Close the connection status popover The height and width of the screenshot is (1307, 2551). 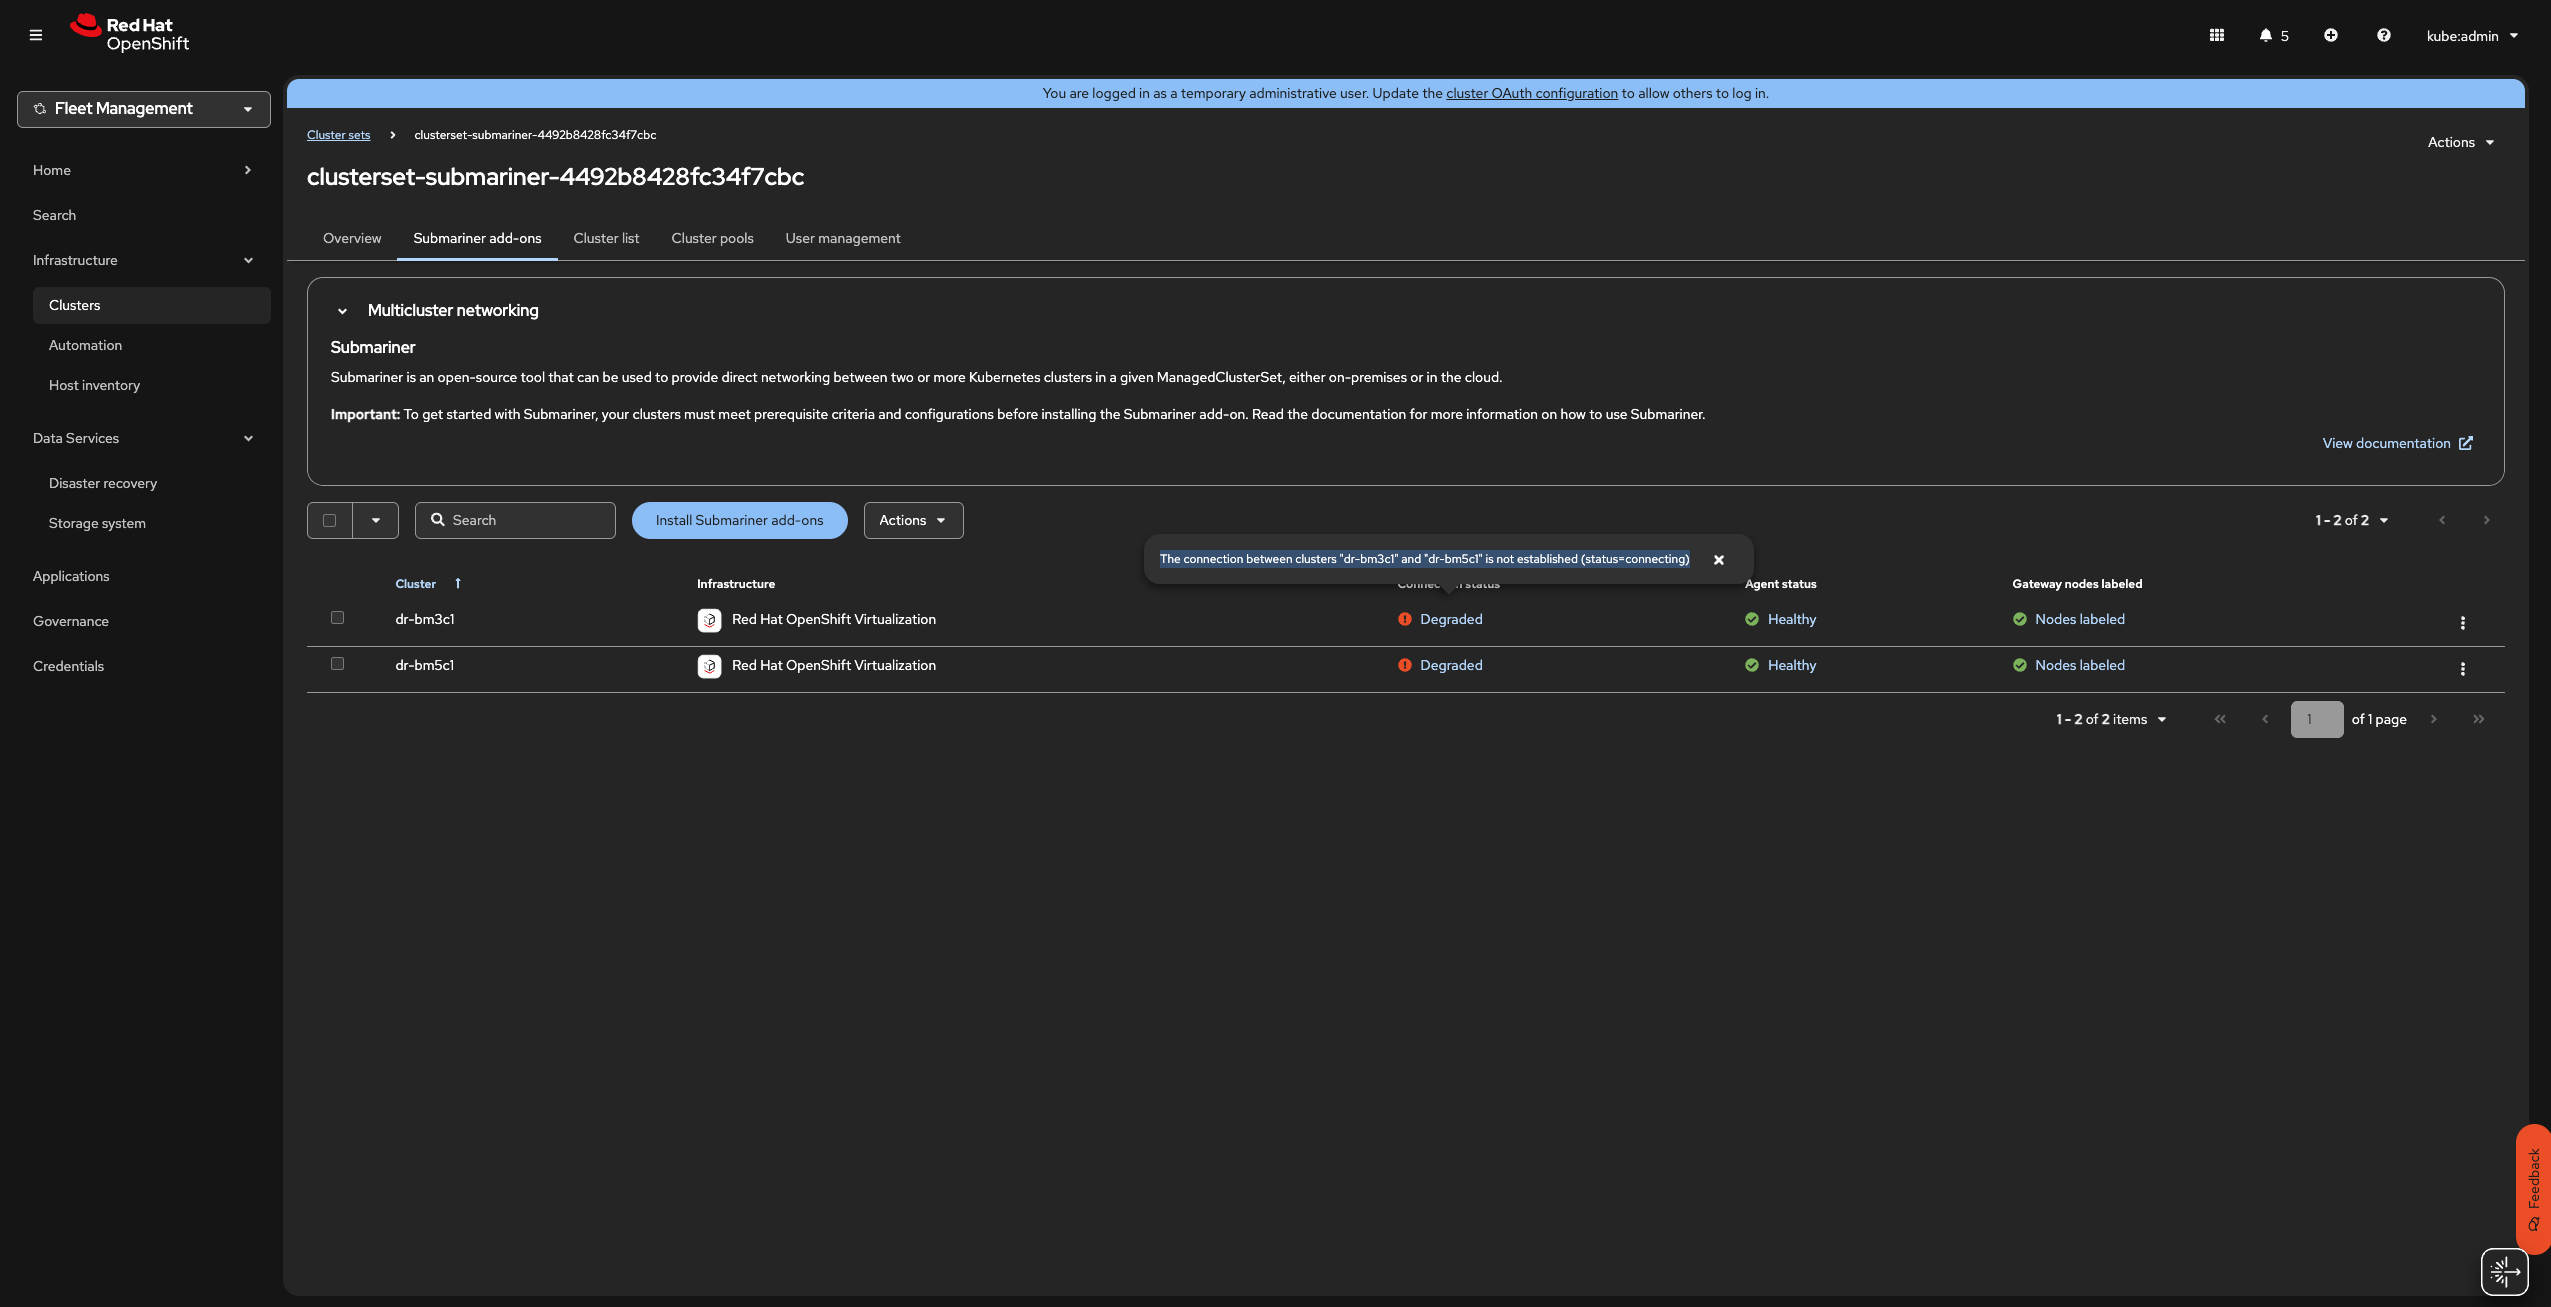click(1719, 560)
